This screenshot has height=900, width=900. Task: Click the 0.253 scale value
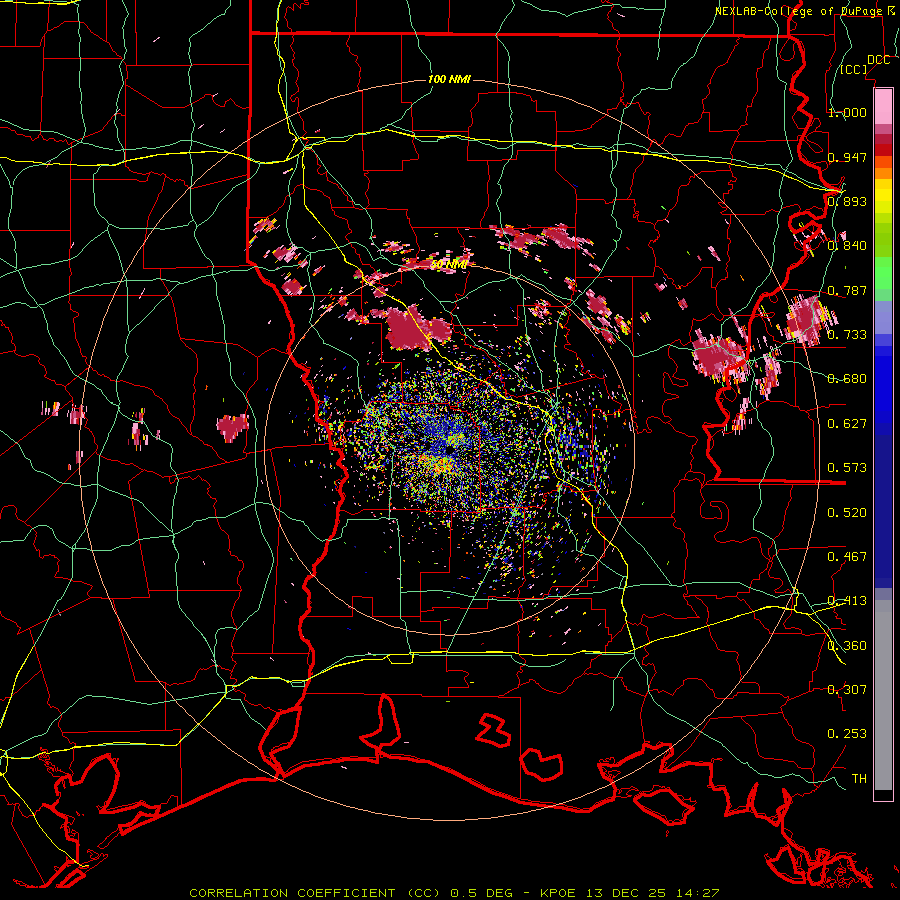pos(847,734)
